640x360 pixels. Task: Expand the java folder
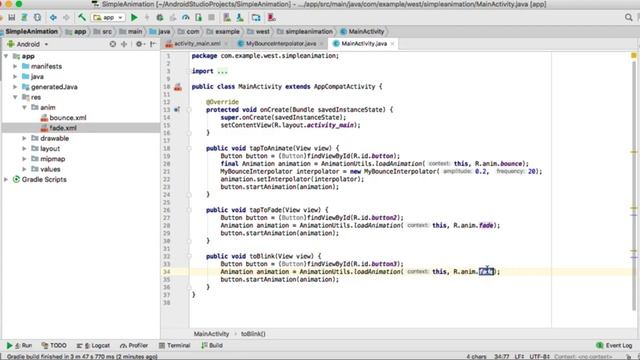tap(15, 76)
